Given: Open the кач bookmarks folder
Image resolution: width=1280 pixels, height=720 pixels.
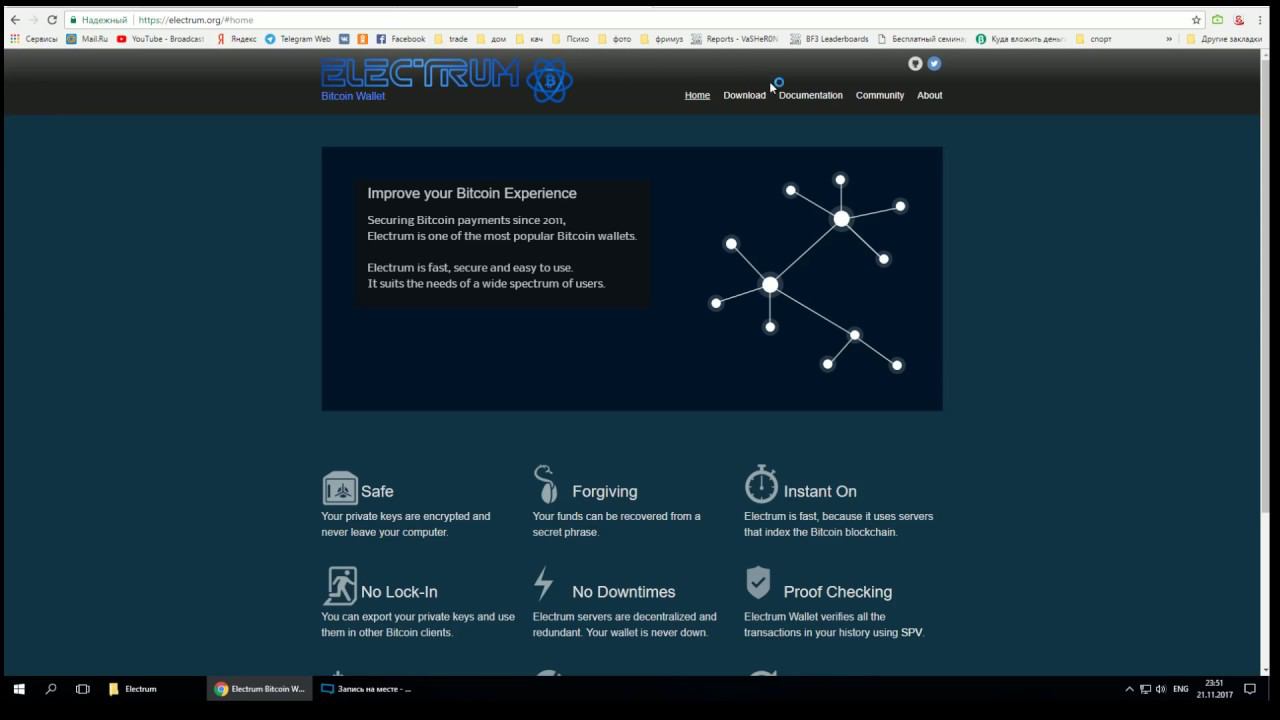Looking at the screenshot, I should click(x=530, y=39).
